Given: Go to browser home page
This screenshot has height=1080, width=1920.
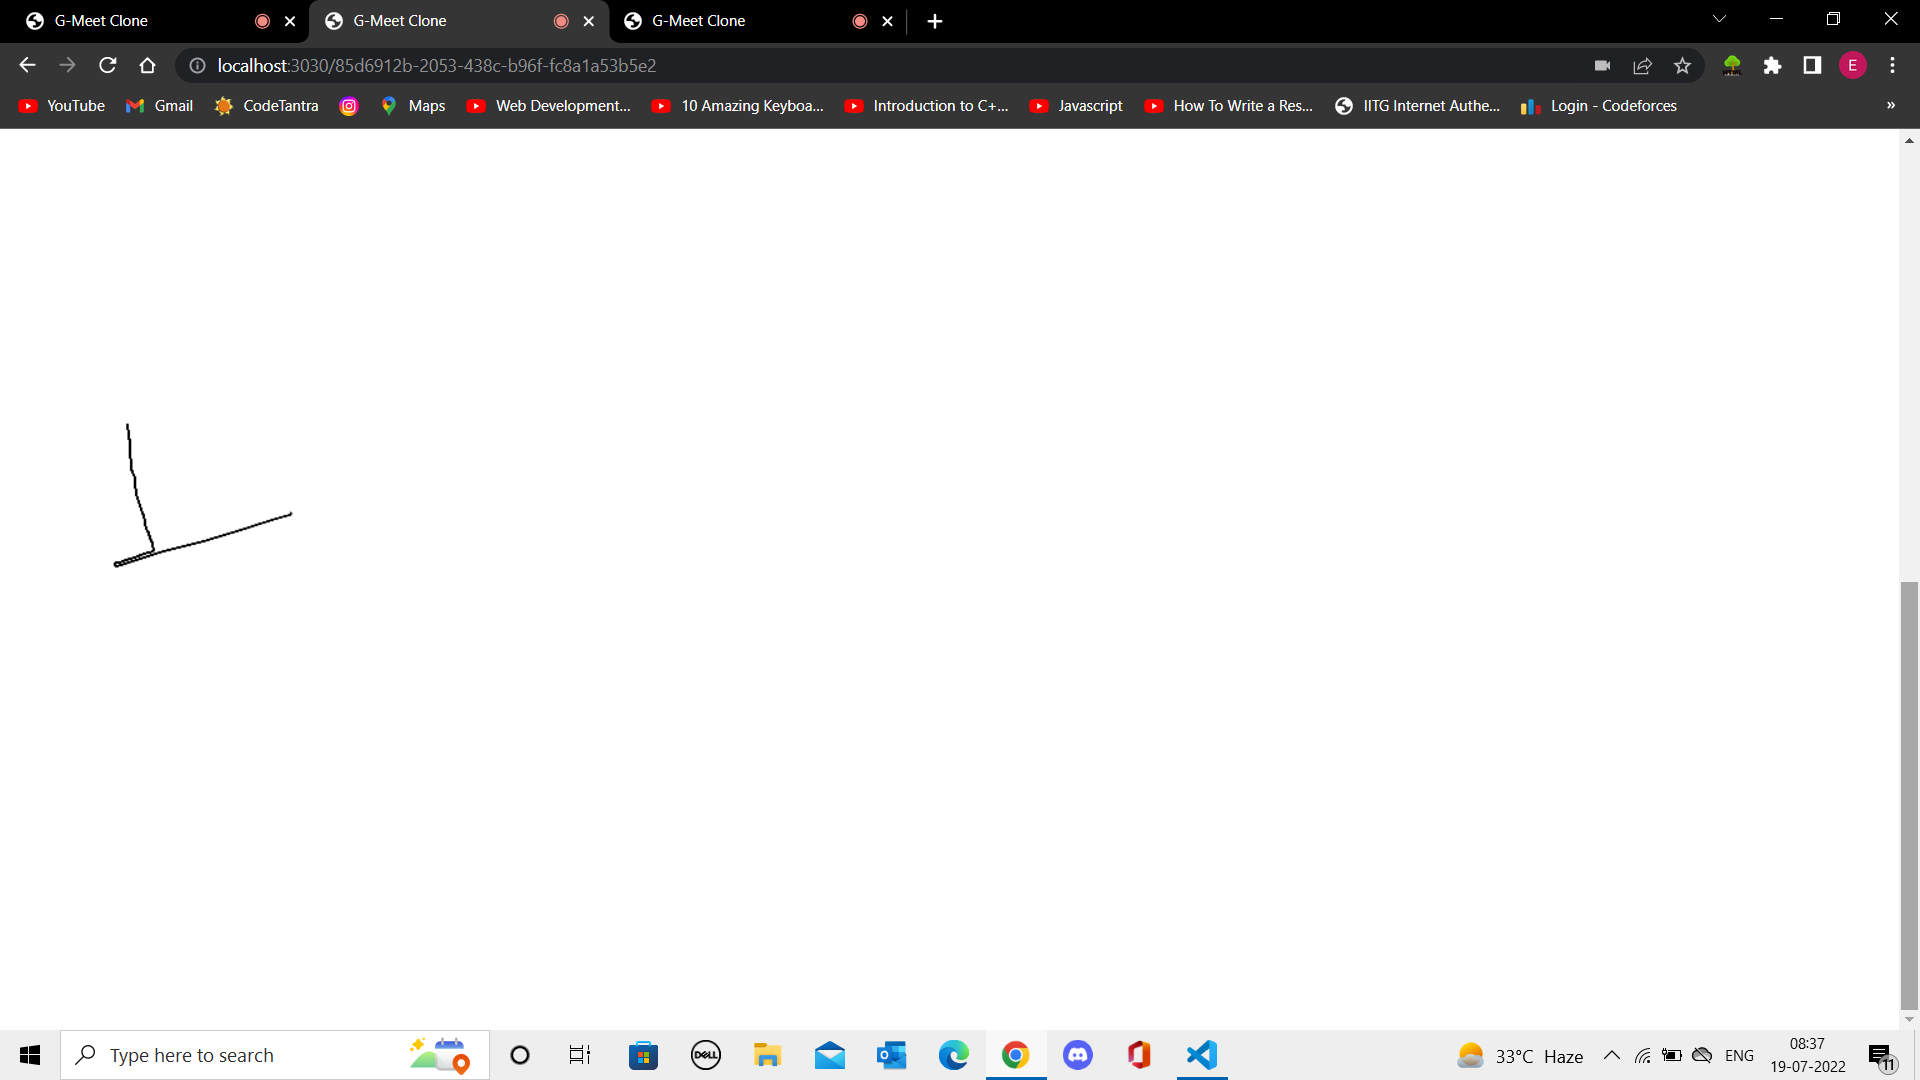Looking at the screenshot, I should click(148, 66).
